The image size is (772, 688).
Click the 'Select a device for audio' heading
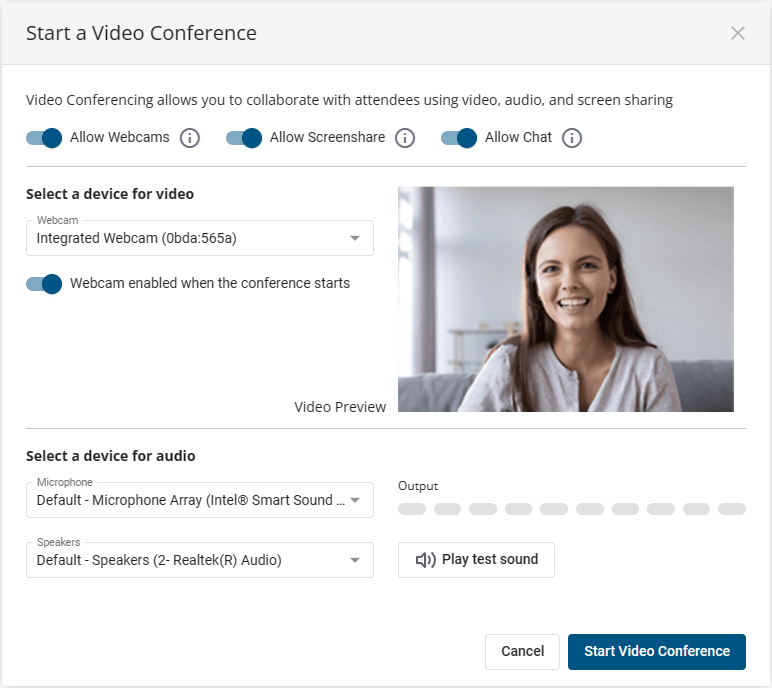(x=111, y=456)
